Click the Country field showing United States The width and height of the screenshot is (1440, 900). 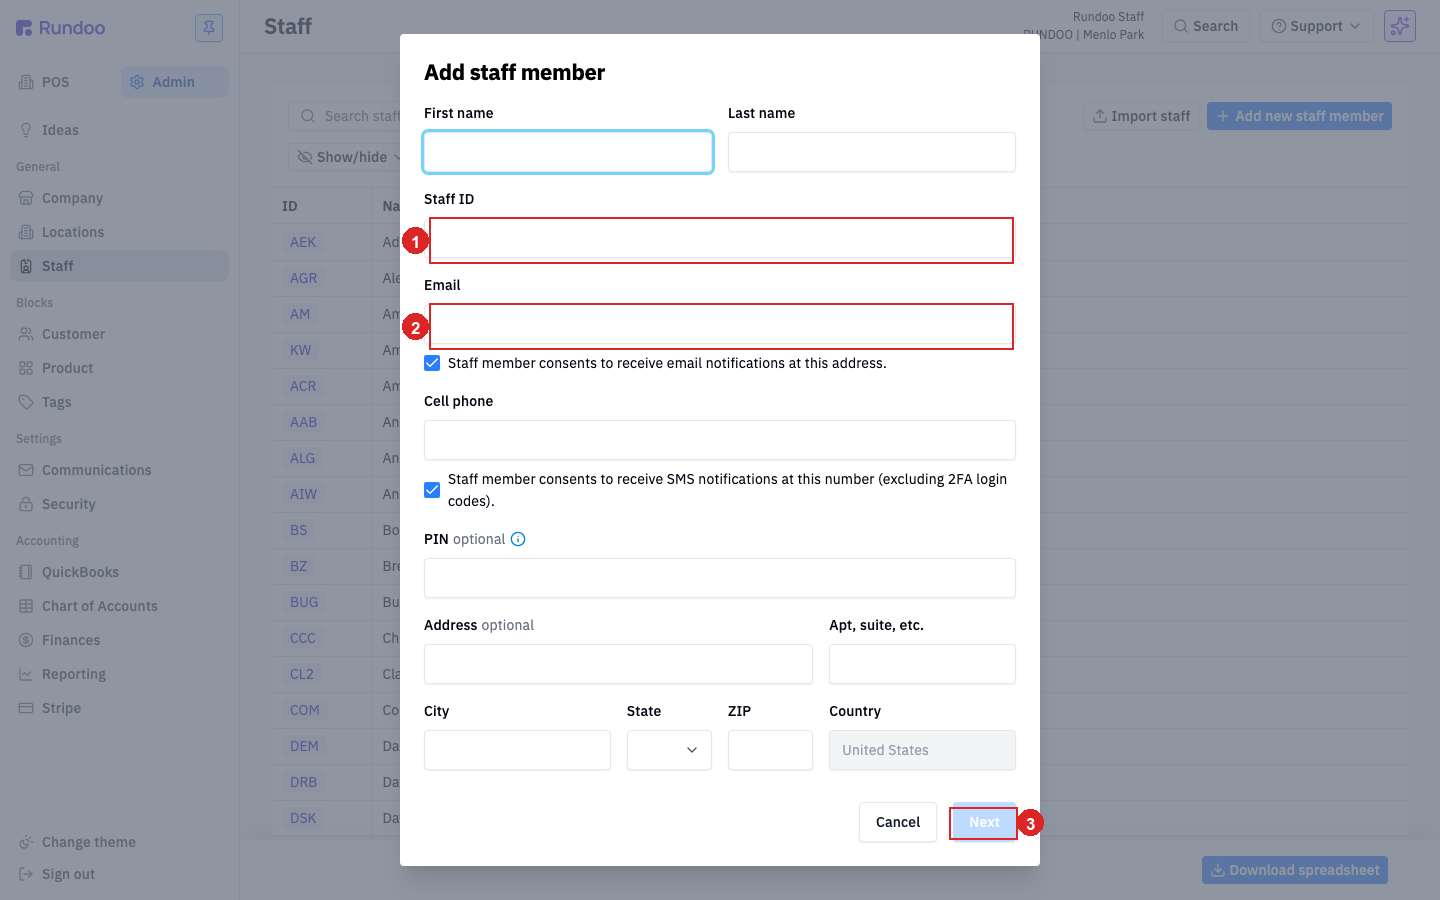click(922, 750)
